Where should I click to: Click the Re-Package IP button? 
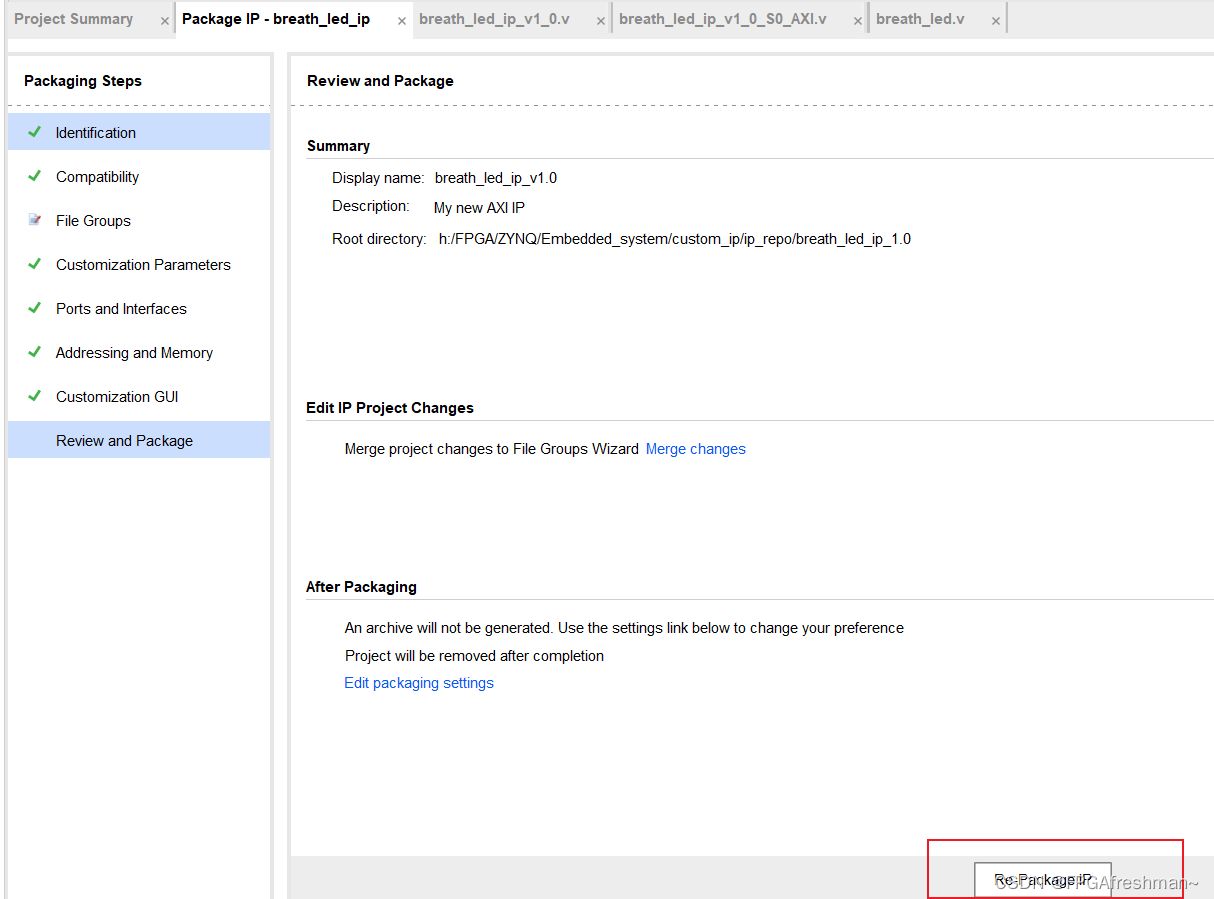(x=1042, y=879)
